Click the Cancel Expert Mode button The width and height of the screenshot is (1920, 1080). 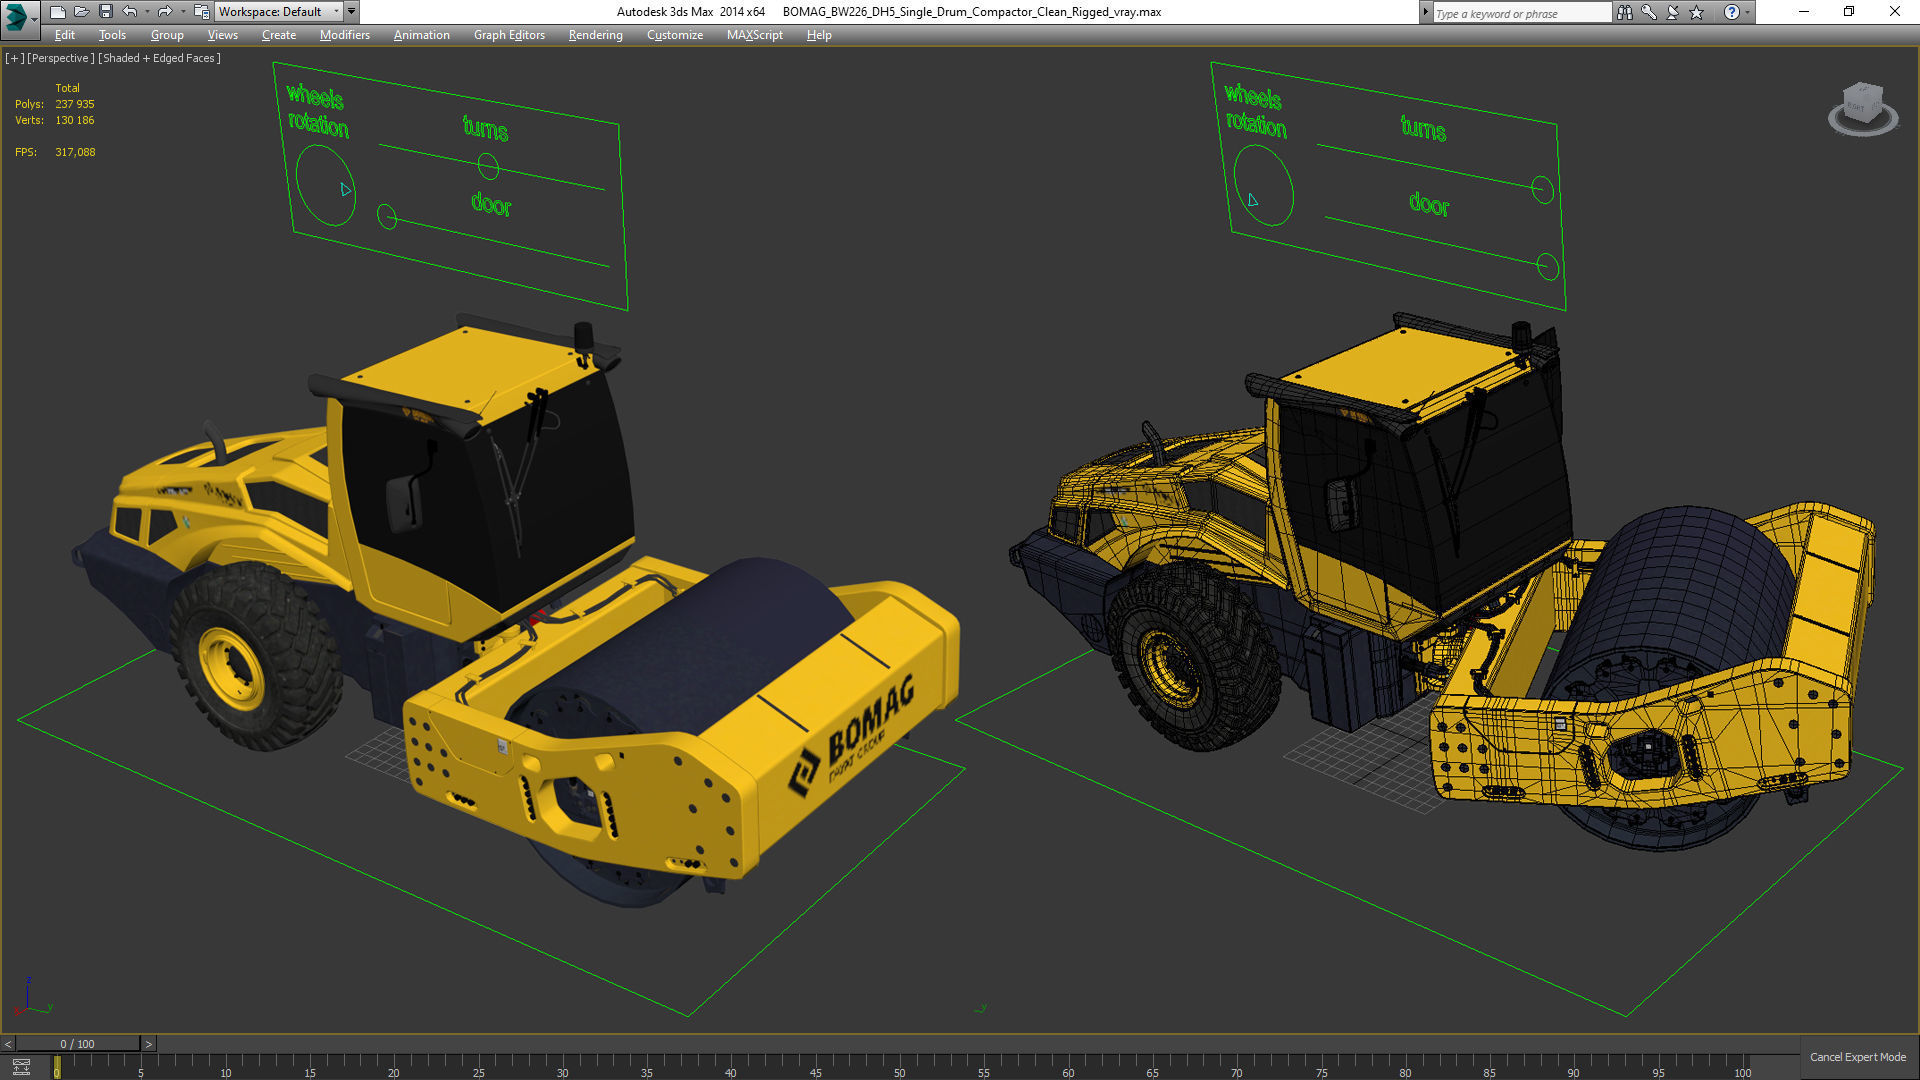(1858, 1057)
